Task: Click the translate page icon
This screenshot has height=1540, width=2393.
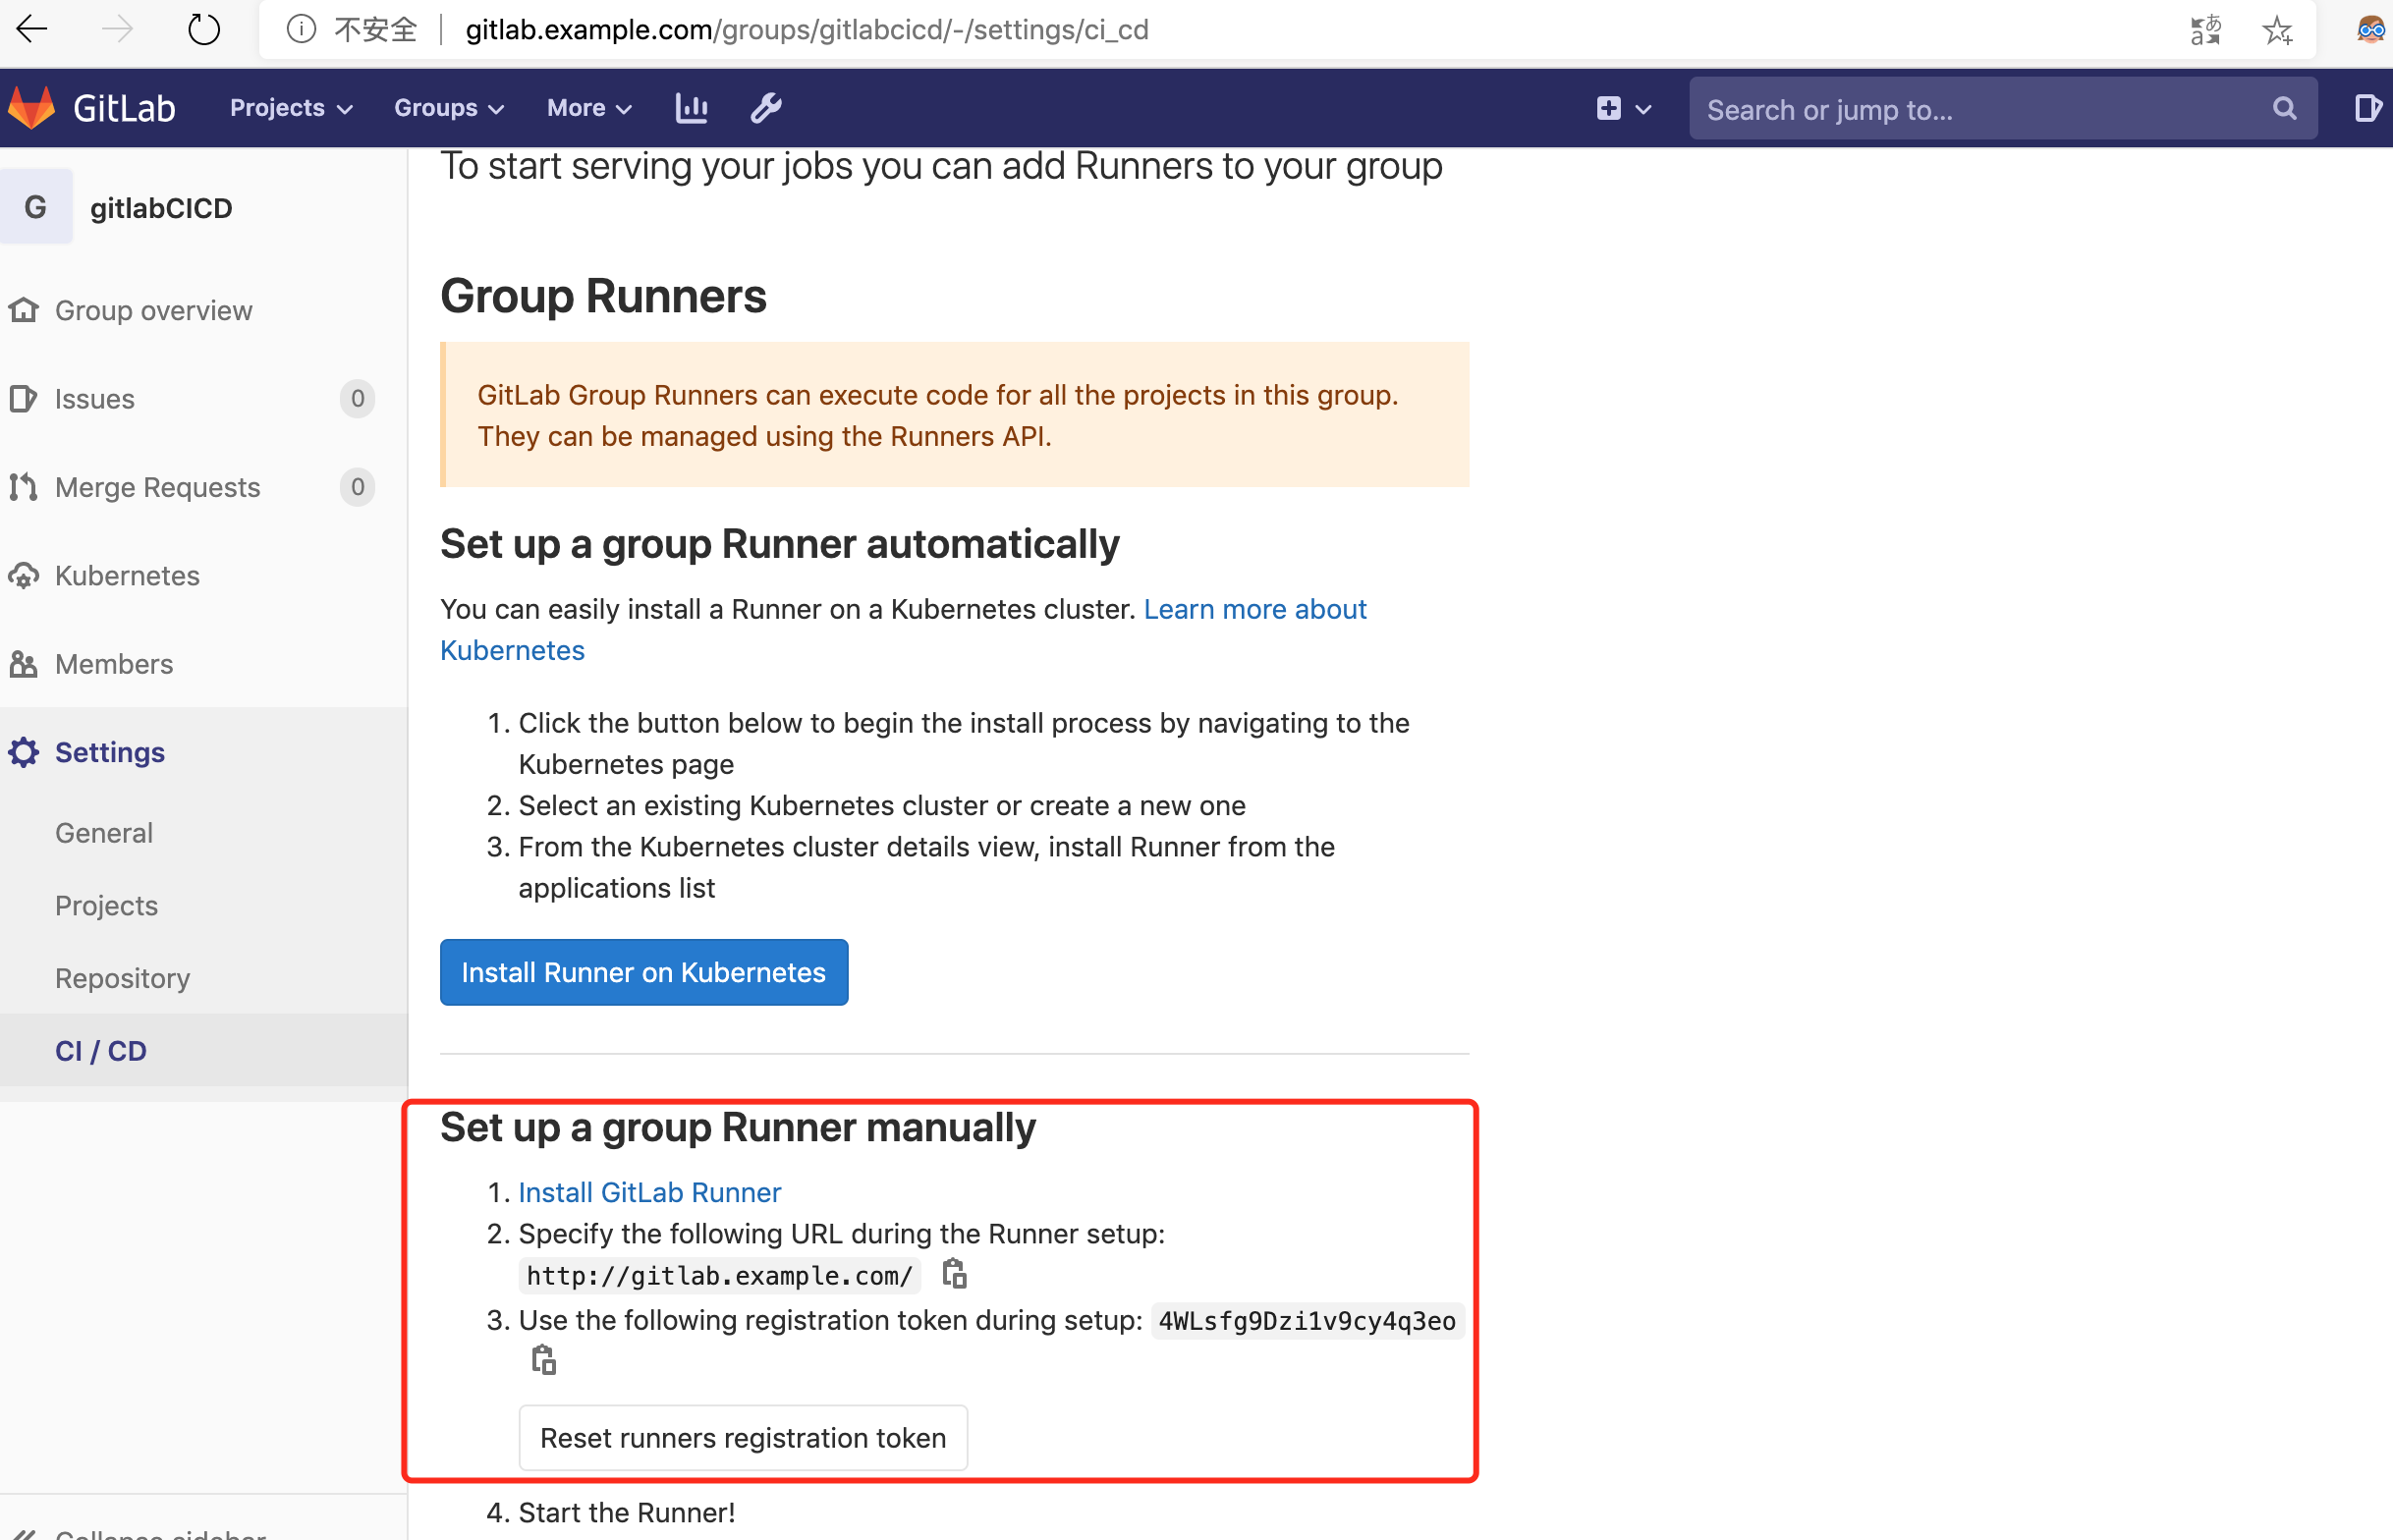Action: 2205,30
